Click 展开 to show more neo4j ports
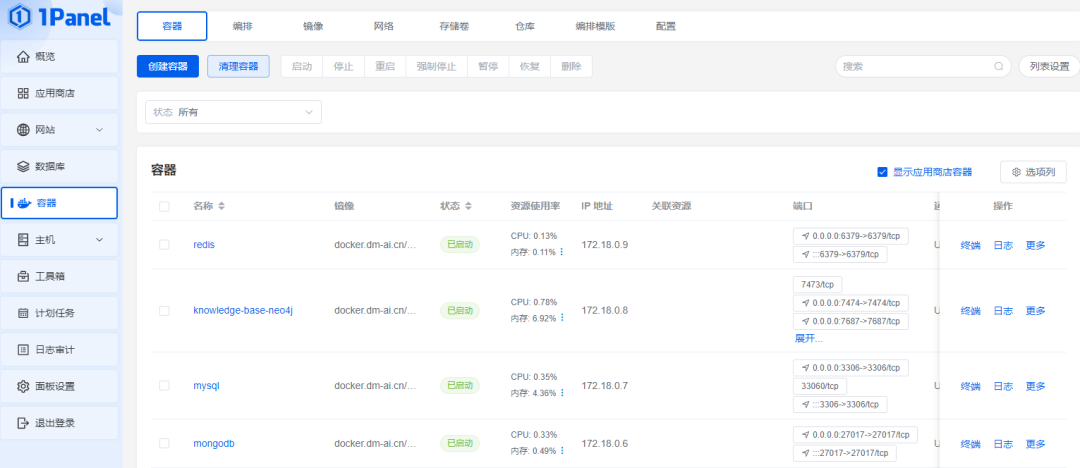Image resolution: width=1080 pixels, height=468 pixels. tap(808, 338)
